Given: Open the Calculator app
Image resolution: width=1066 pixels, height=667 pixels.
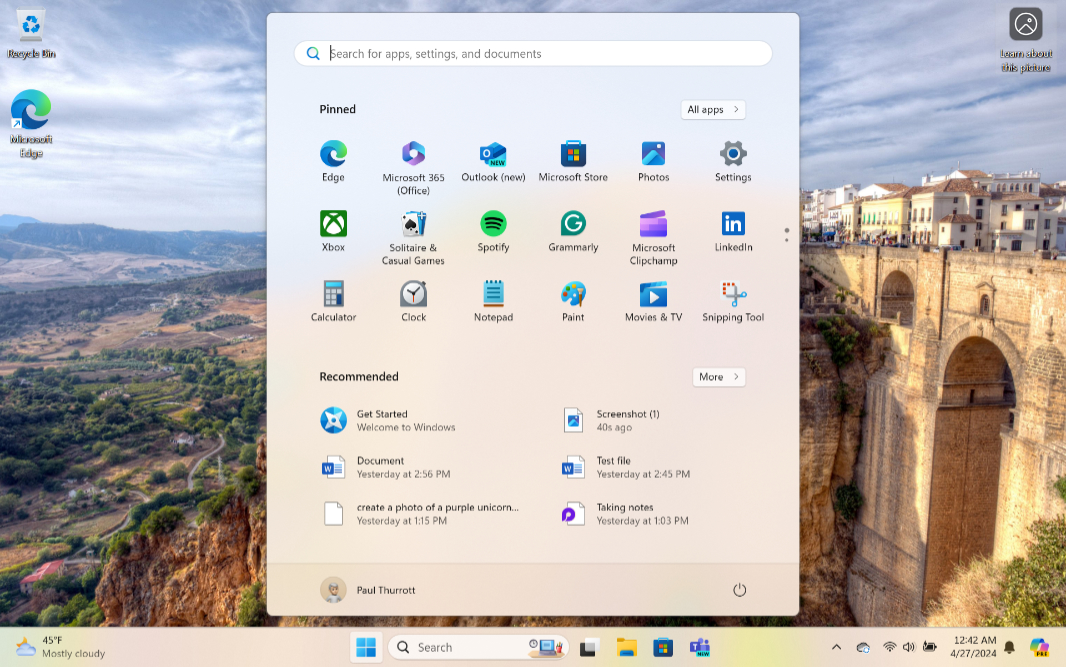Looking at the screenshot, I should [333, 293].
